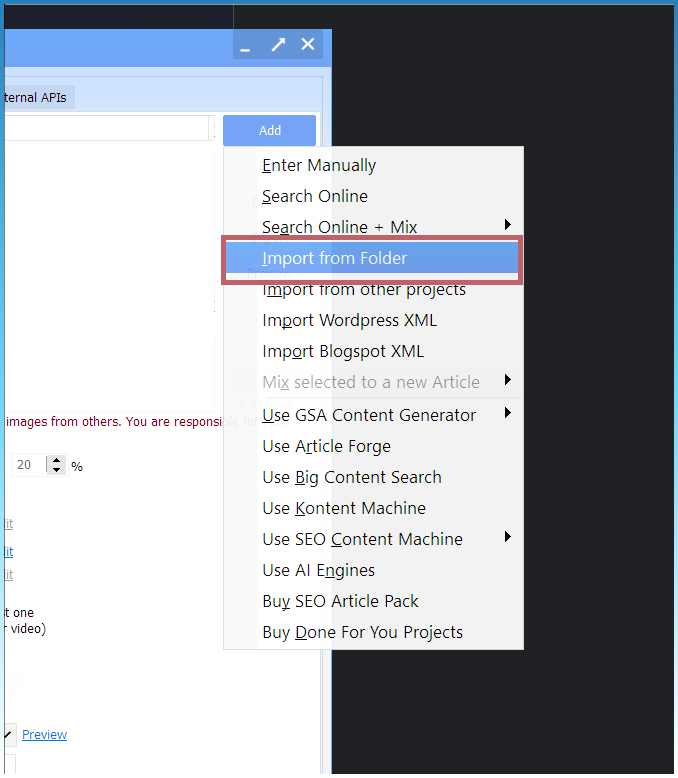
Task: Open the Preview link
Action: tap(44, 735)
